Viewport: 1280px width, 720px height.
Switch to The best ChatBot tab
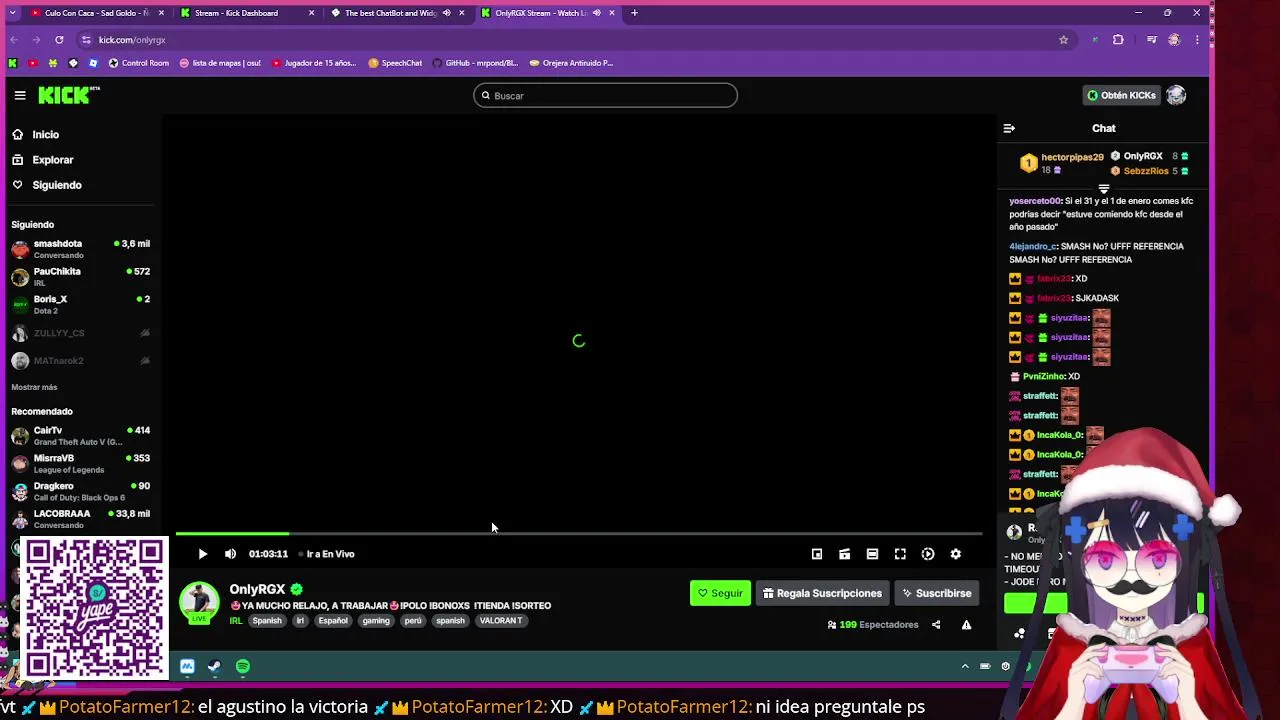pos(396,13)
